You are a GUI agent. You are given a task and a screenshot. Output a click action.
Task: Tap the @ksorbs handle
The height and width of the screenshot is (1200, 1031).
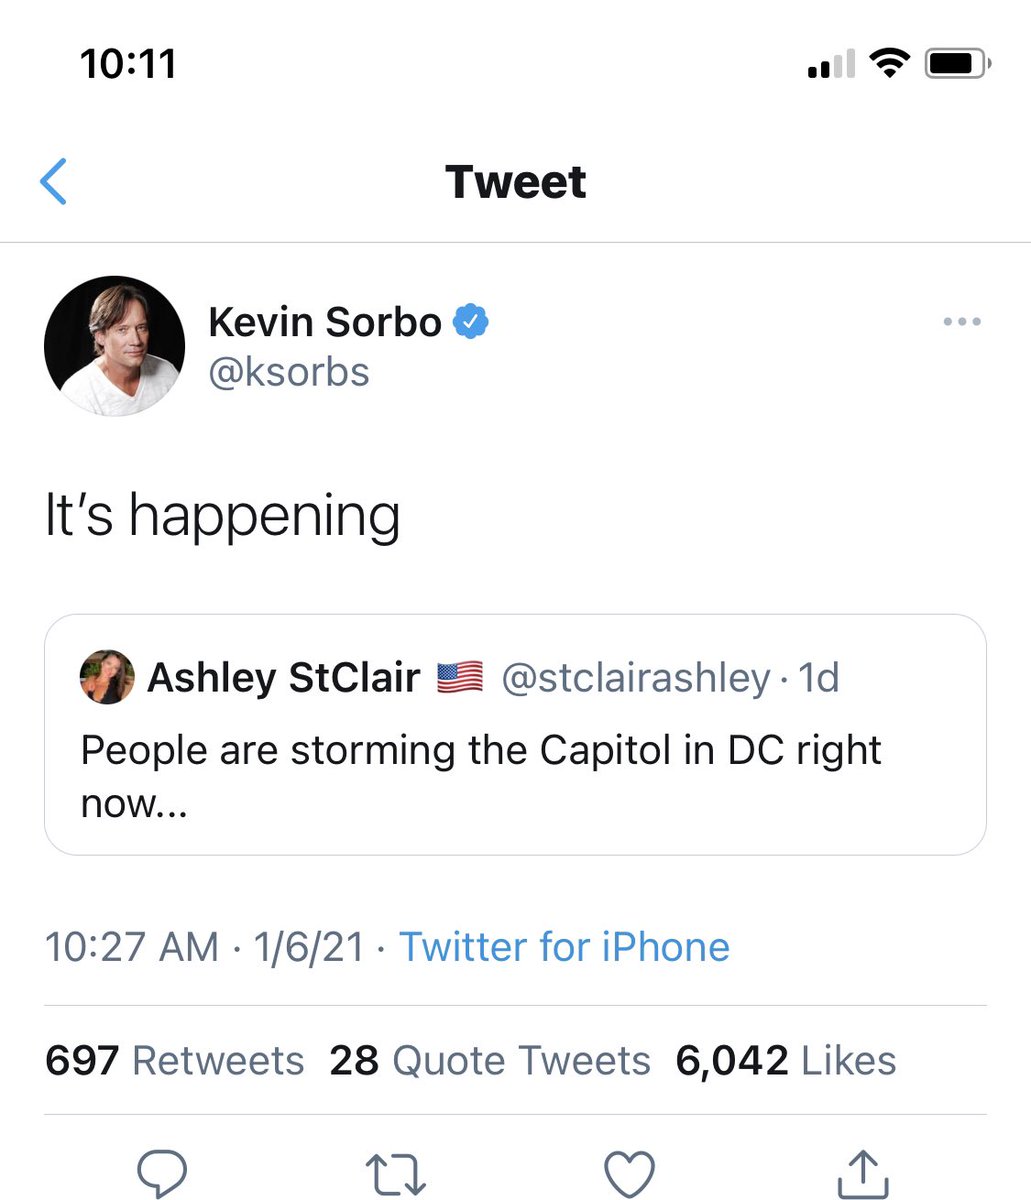click(289, 372)
